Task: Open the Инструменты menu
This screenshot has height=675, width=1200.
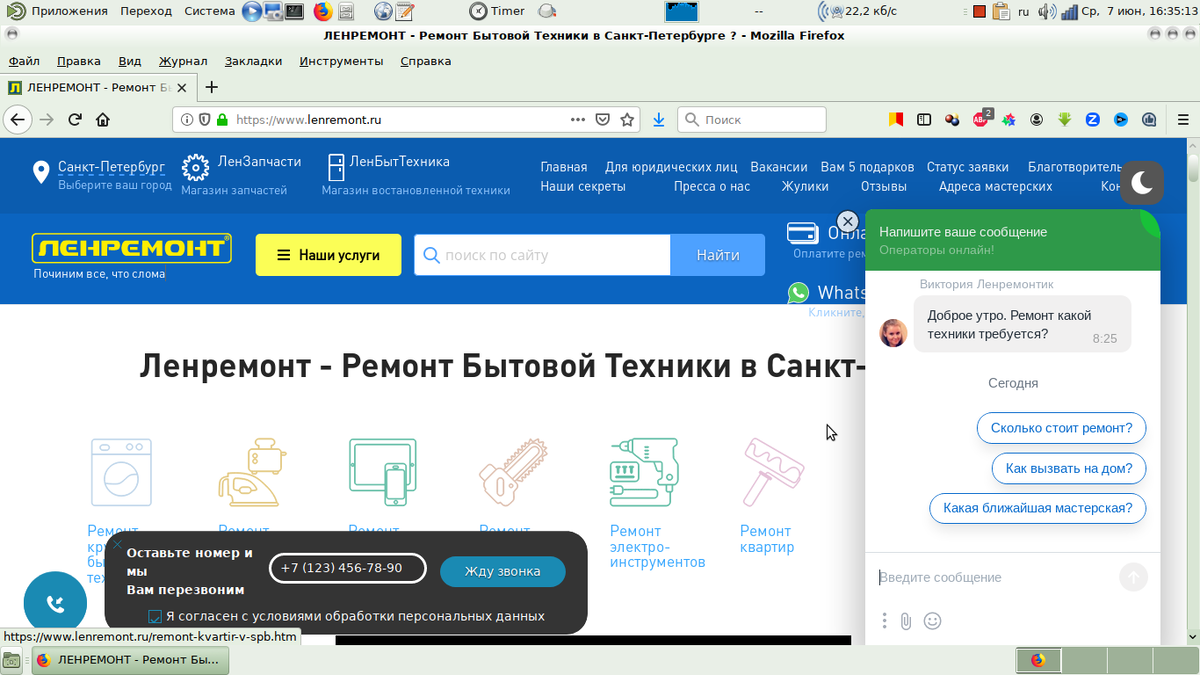Action: pyautogui.click(x=341, y=61)
